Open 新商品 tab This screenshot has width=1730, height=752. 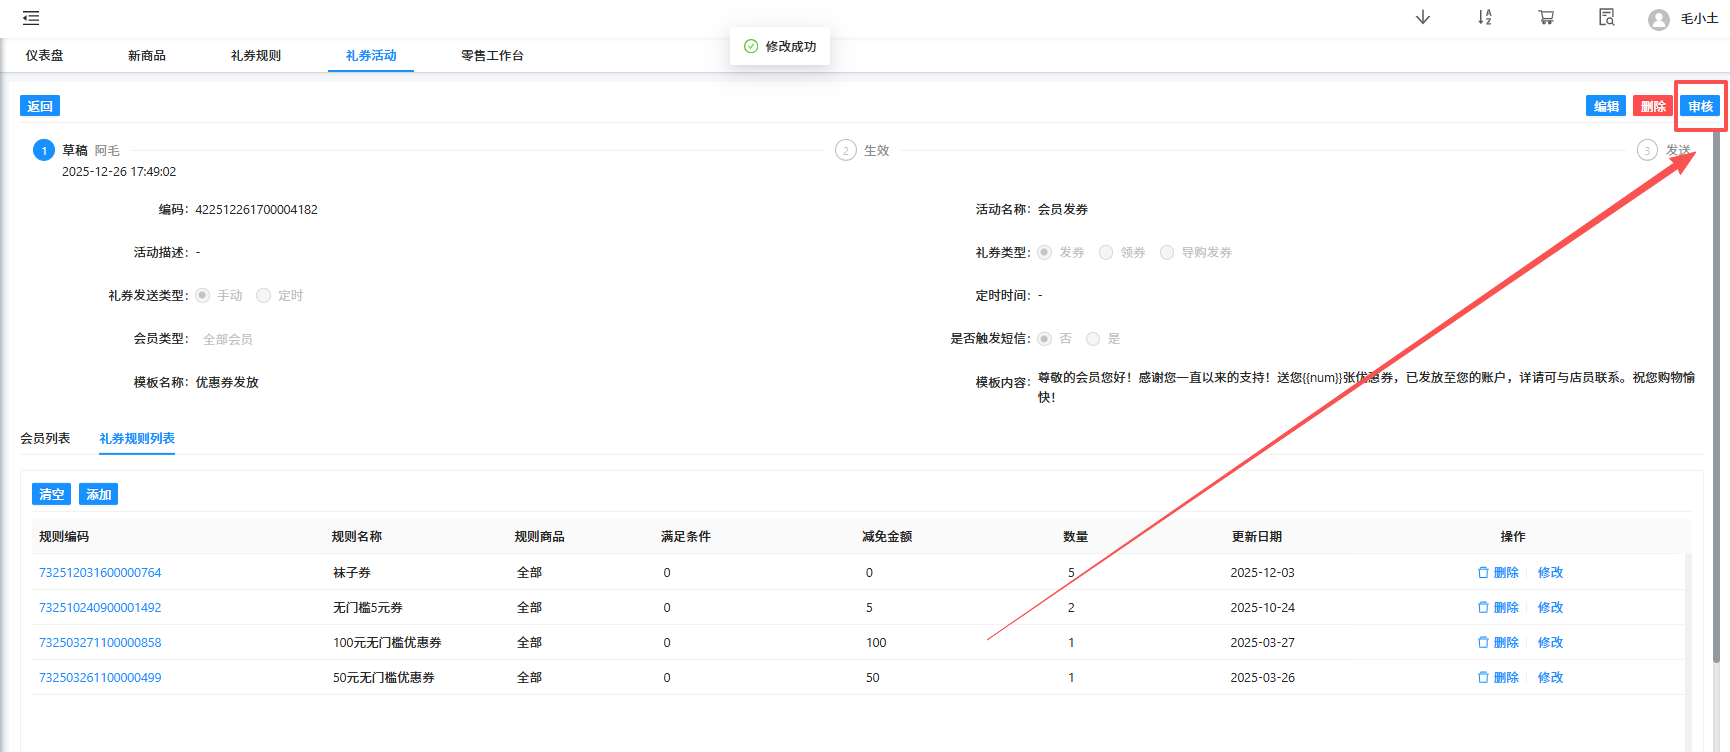pos(147,56)
